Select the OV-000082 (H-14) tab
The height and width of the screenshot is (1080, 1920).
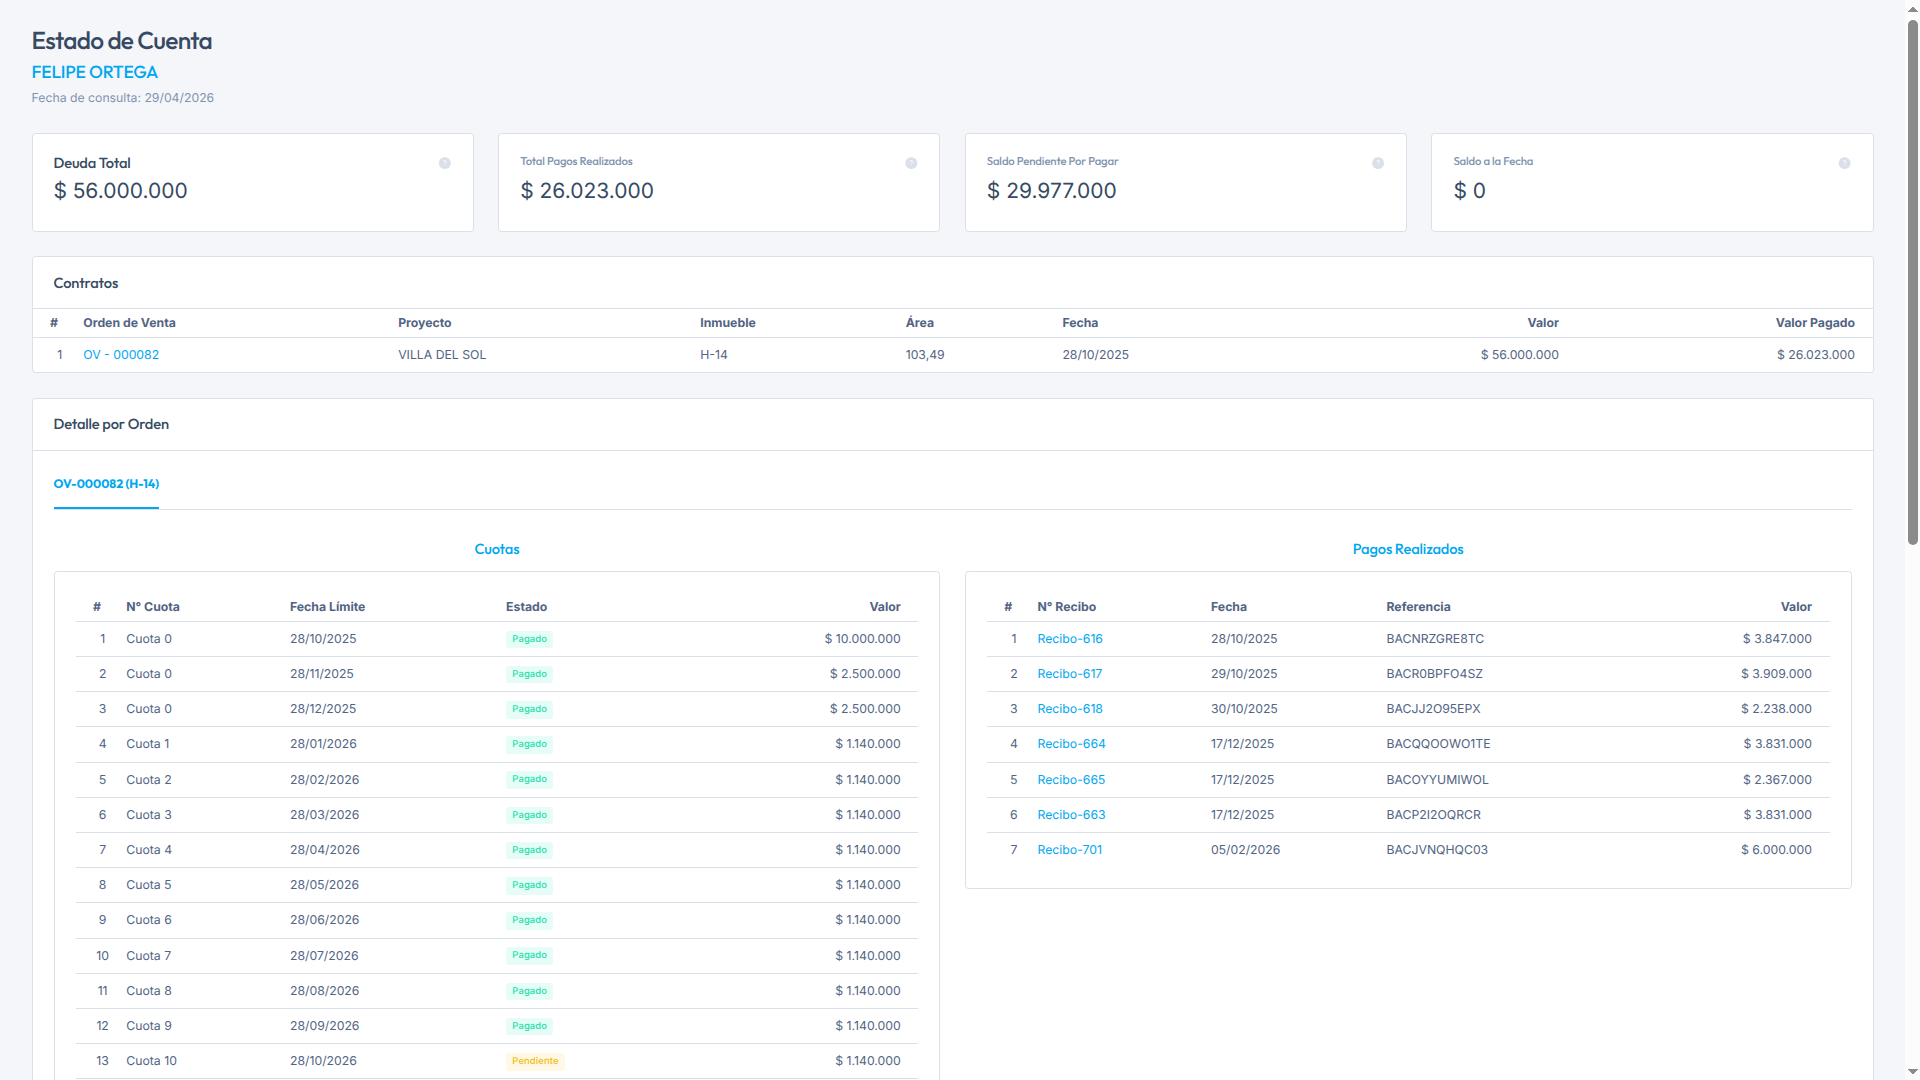(x=106, y=484)
